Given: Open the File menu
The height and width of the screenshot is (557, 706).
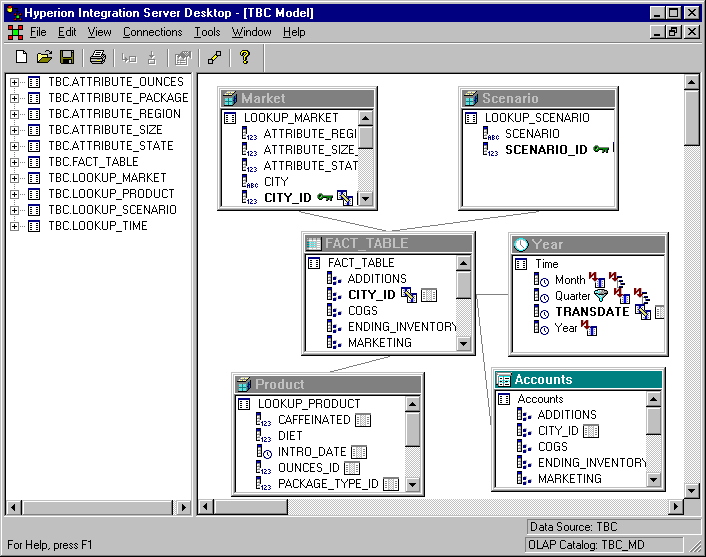Looking at the screenshot, I should point(38,32).
